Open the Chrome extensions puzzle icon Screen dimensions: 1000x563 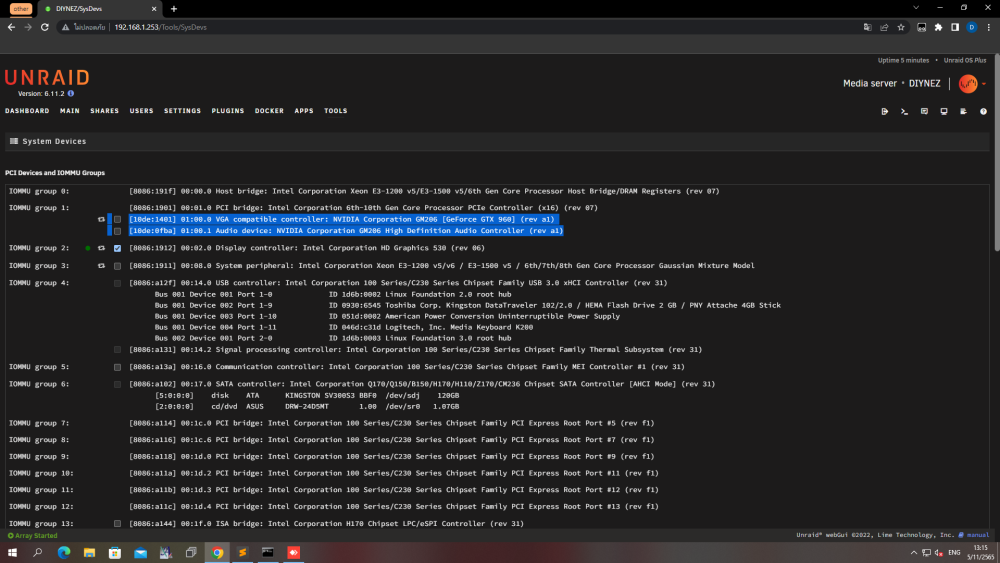[938, 27]
